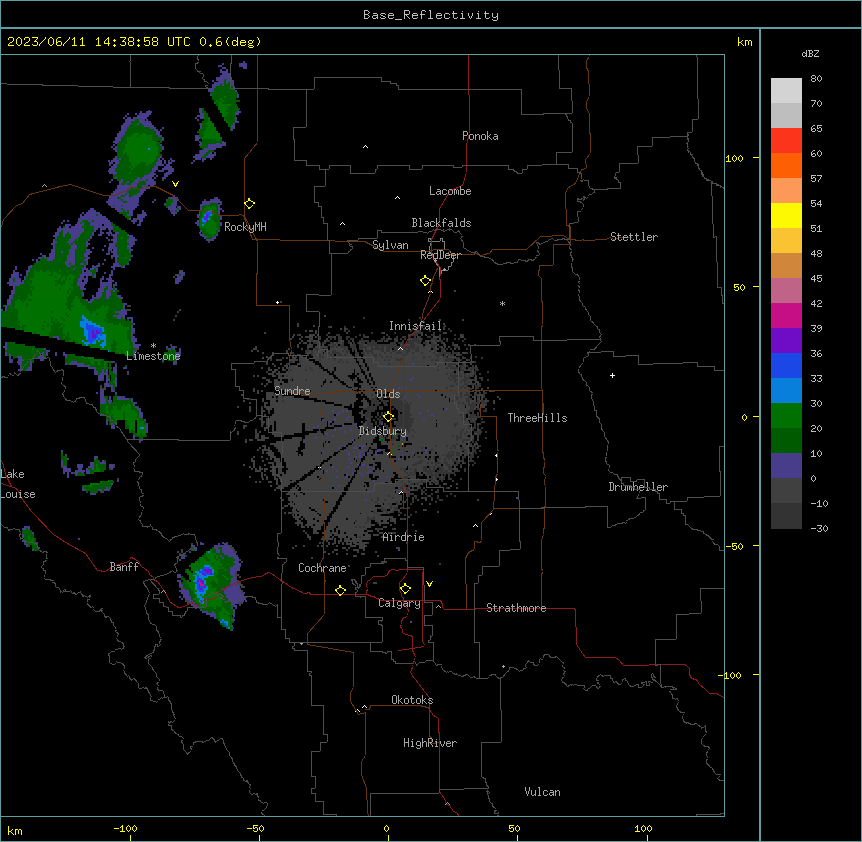Image resolution: width=862 pixels, height=842 pixels.
Task: Click the Blackfalds city label
Action: 441,223
